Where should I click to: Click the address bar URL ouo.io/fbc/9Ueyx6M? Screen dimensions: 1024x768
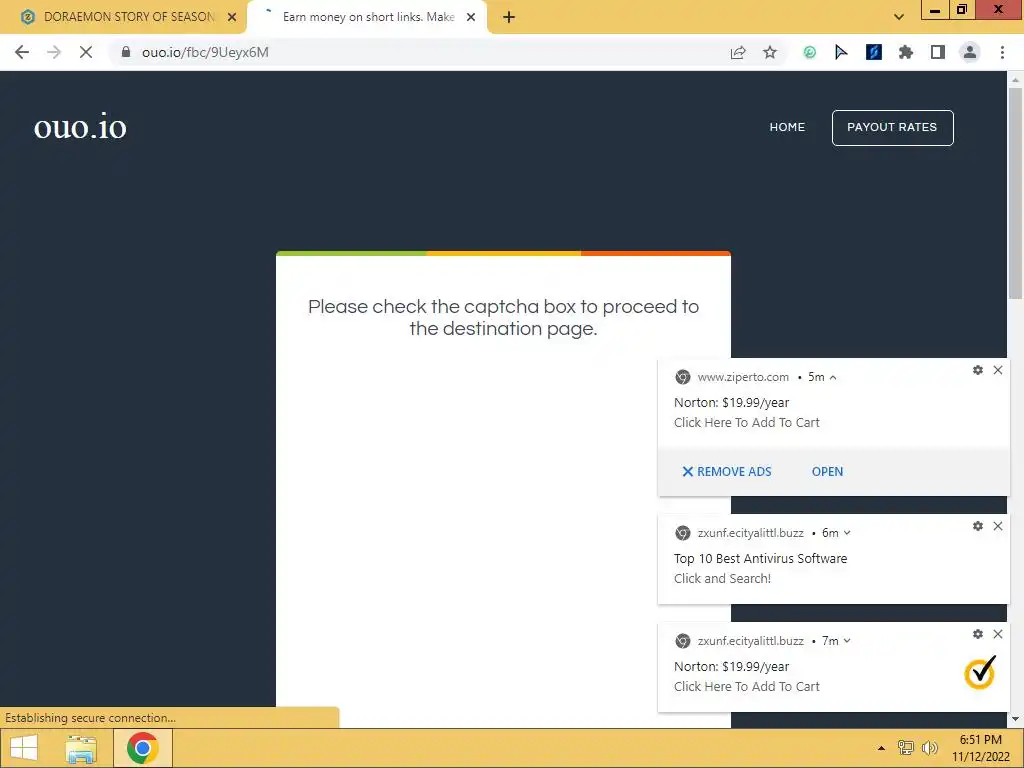click(205, 52)
